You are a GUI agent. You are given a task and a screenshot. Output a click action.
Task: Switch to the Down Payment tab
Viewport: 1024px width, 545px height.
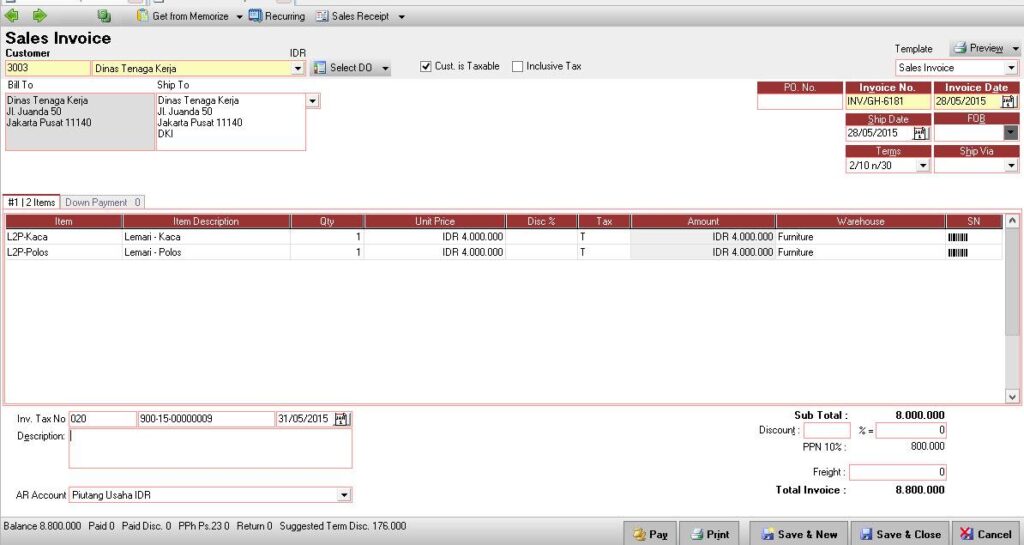point(103,202)
